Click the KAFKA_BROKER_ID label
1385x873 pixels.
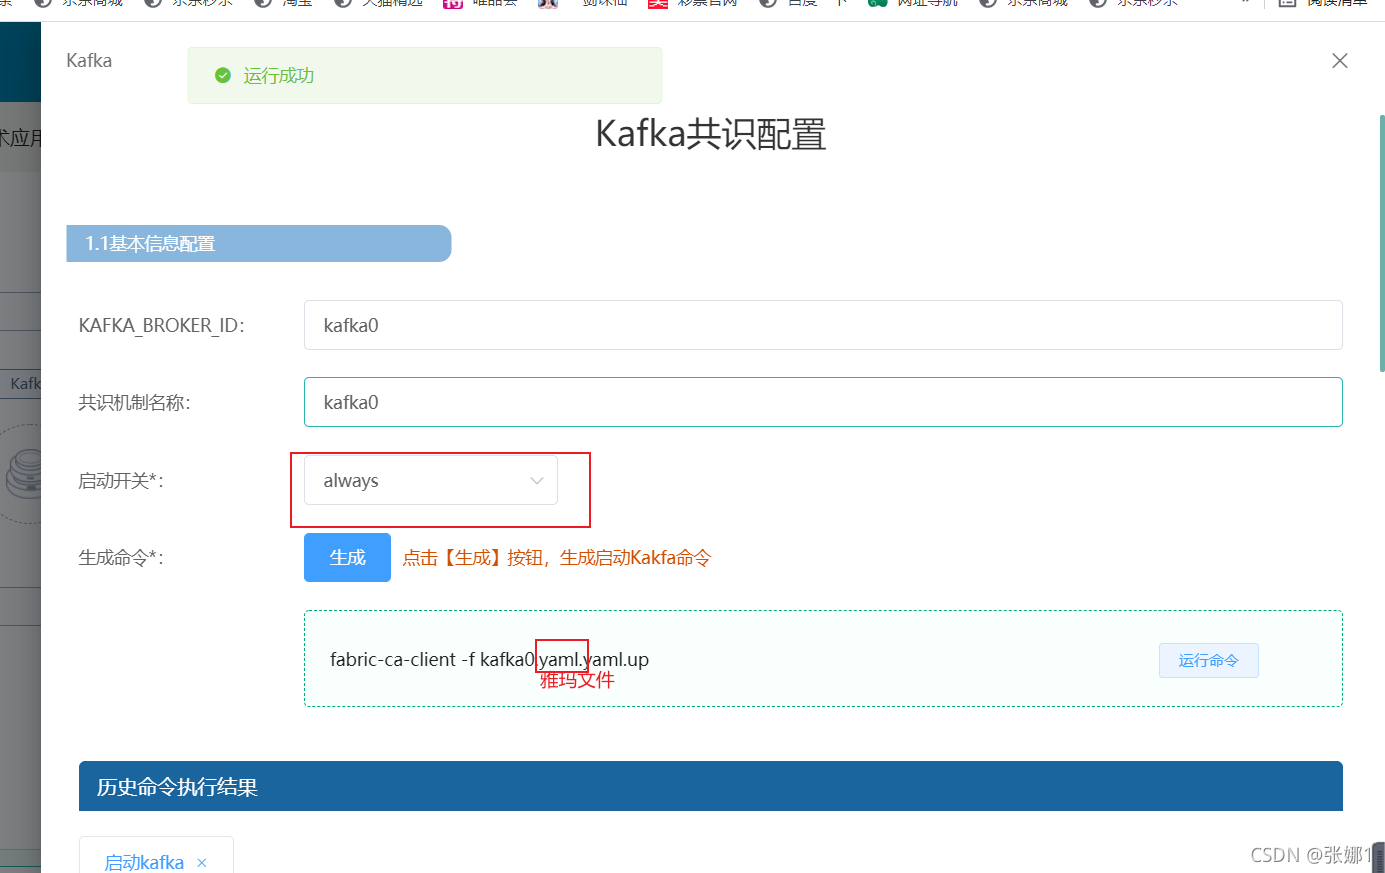(x=161, y=326)
